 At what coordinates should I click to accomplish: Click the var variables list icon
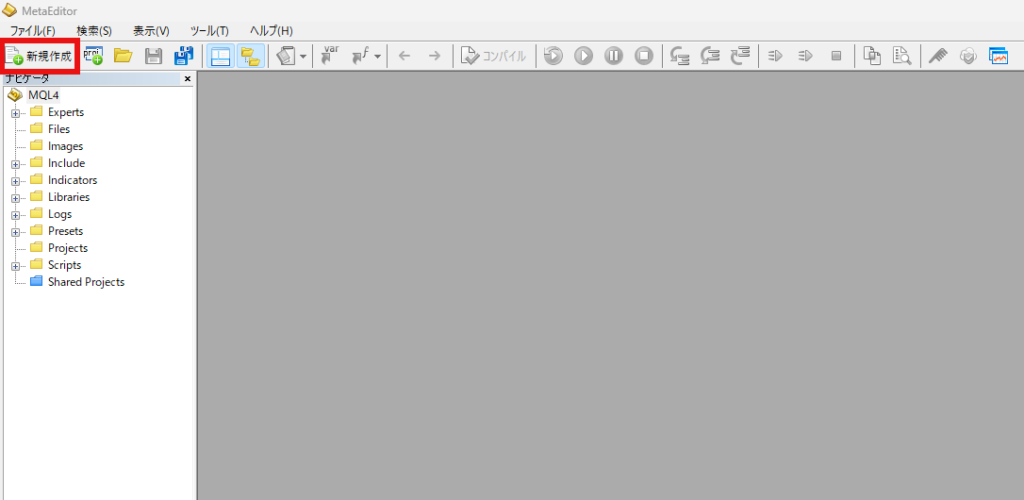330,56
